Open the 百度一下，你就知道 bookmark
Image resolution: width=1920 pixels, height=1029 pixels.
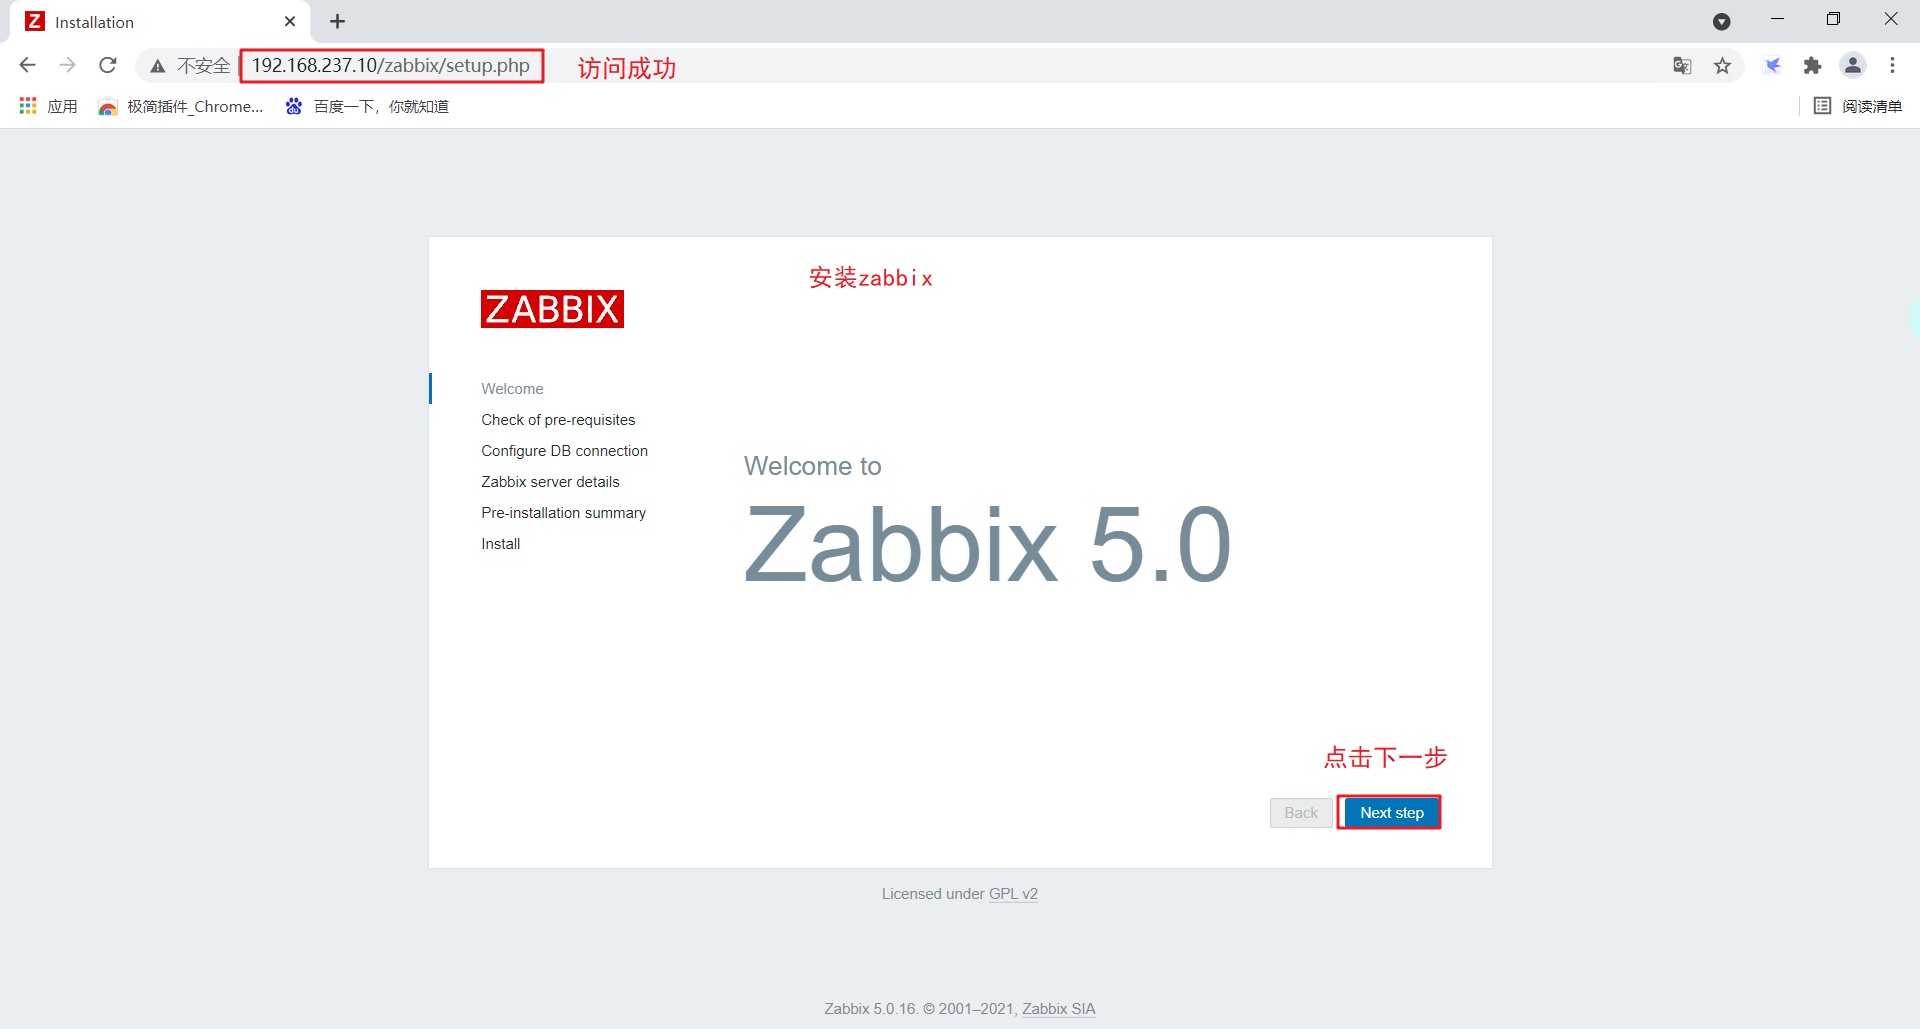pos(367,106)
